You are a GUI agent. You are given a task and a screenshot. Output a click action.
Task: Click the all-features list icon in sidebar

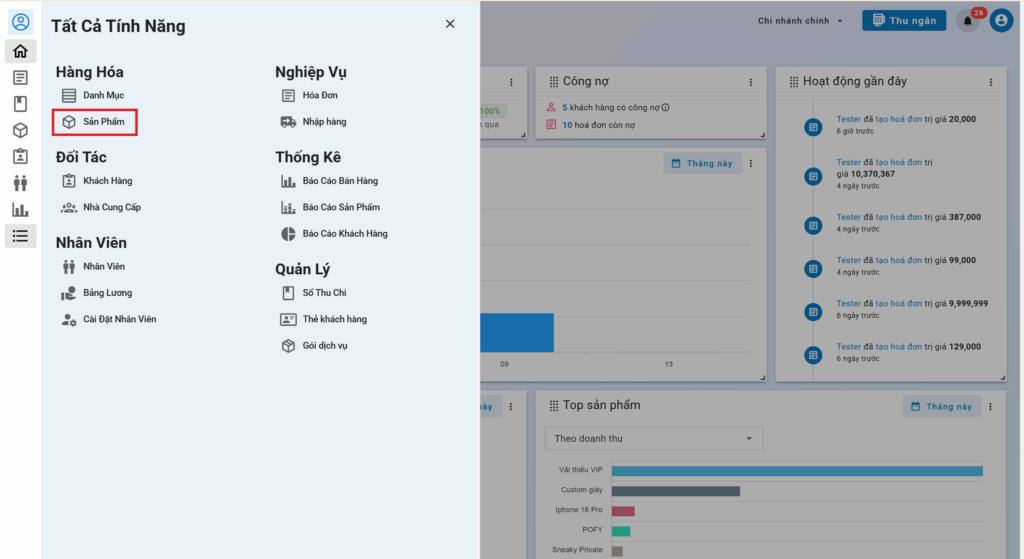pyautogui.click(x=20, y=236)
